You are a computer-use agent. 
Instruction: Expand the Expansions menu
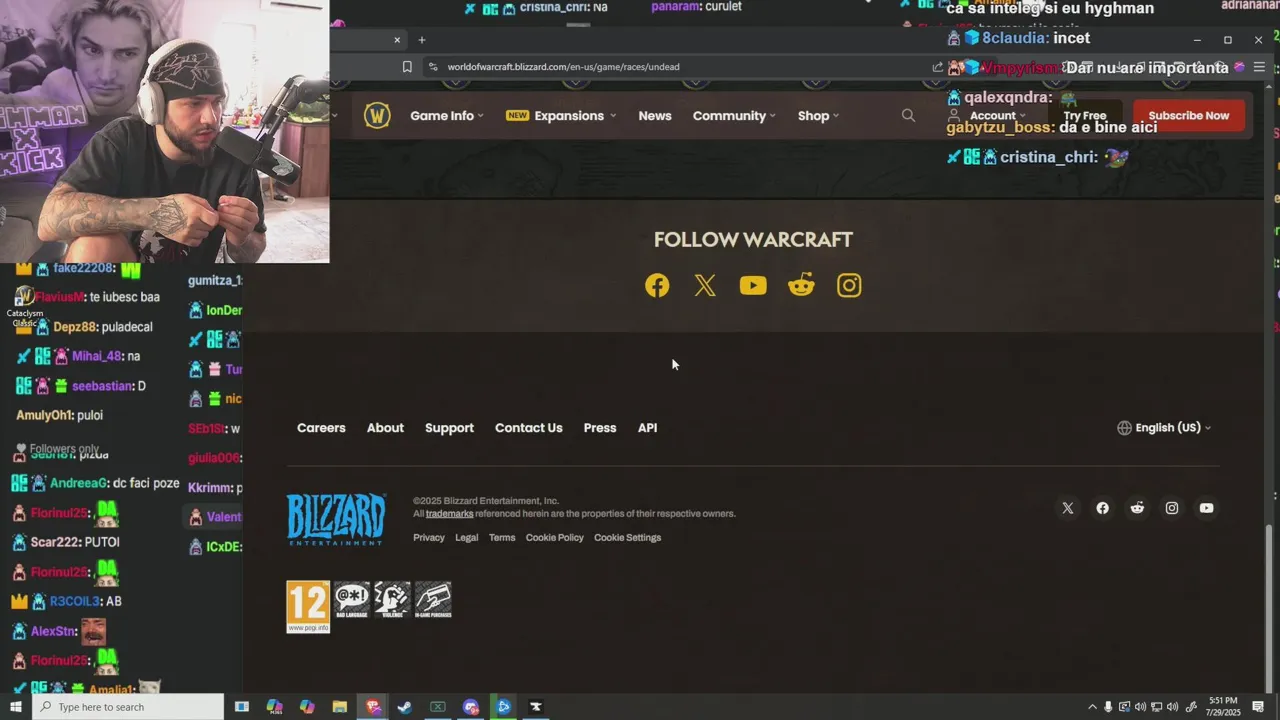pyautogui.click(x=560, y=116)
